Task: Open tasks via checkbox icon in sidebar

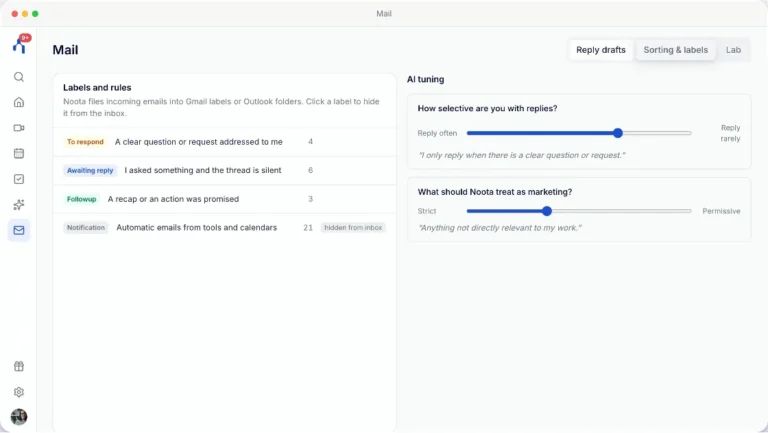Action: coord(19,179)
